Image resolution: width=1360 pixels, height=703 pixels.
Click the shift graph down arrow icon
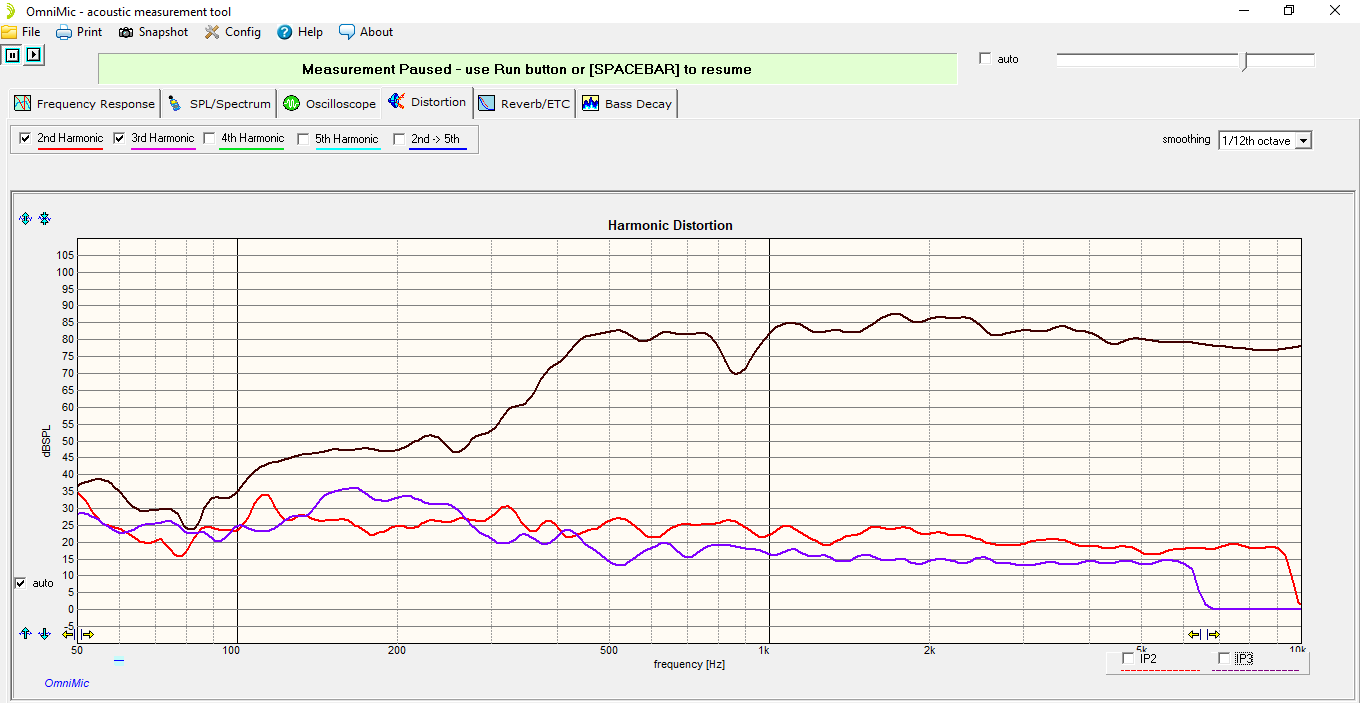44,633
